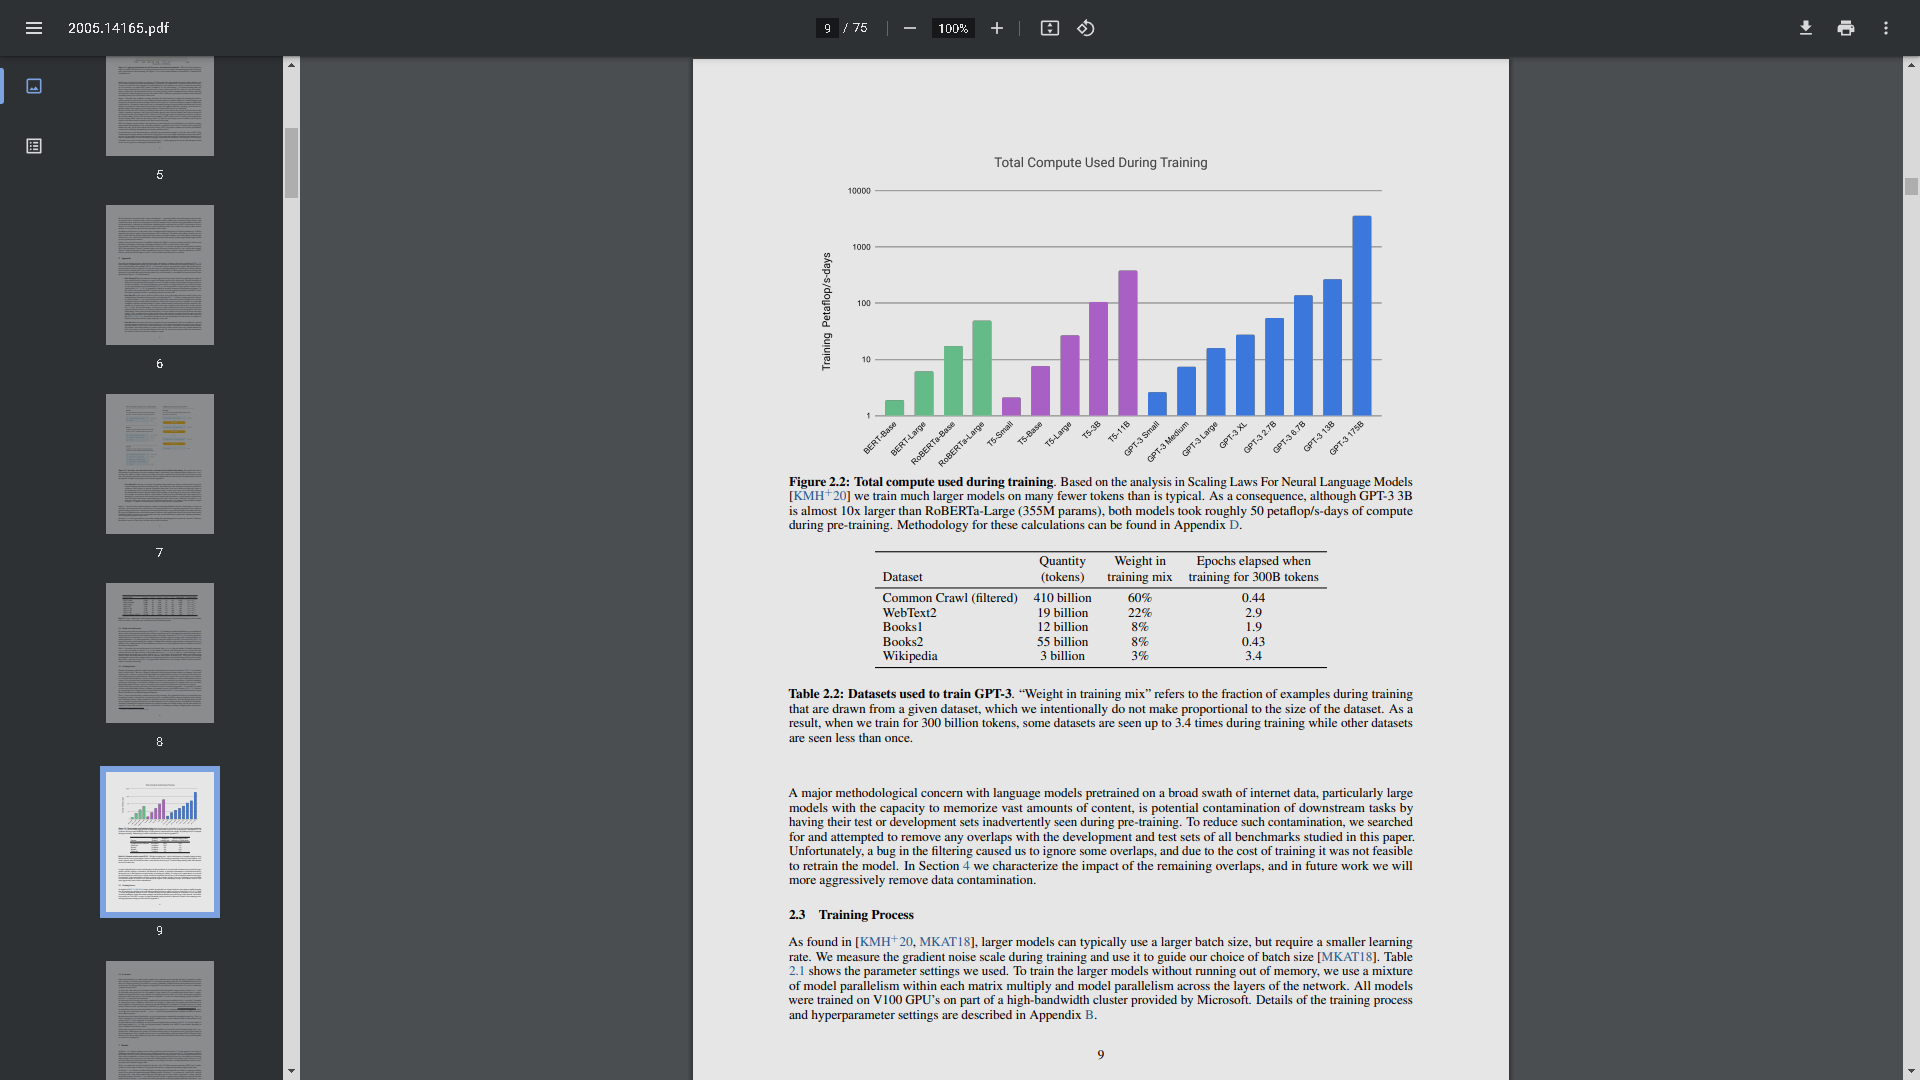
Task: Click the thumbnail sidebar scrollbar thumb
Action: pos(291,163)
